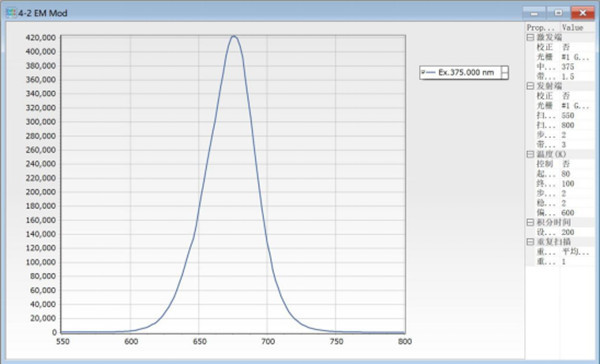The width and height of the screenshot is (600, 364).
Task: Select the temperature offset value 600
Action: click(568, 213)
